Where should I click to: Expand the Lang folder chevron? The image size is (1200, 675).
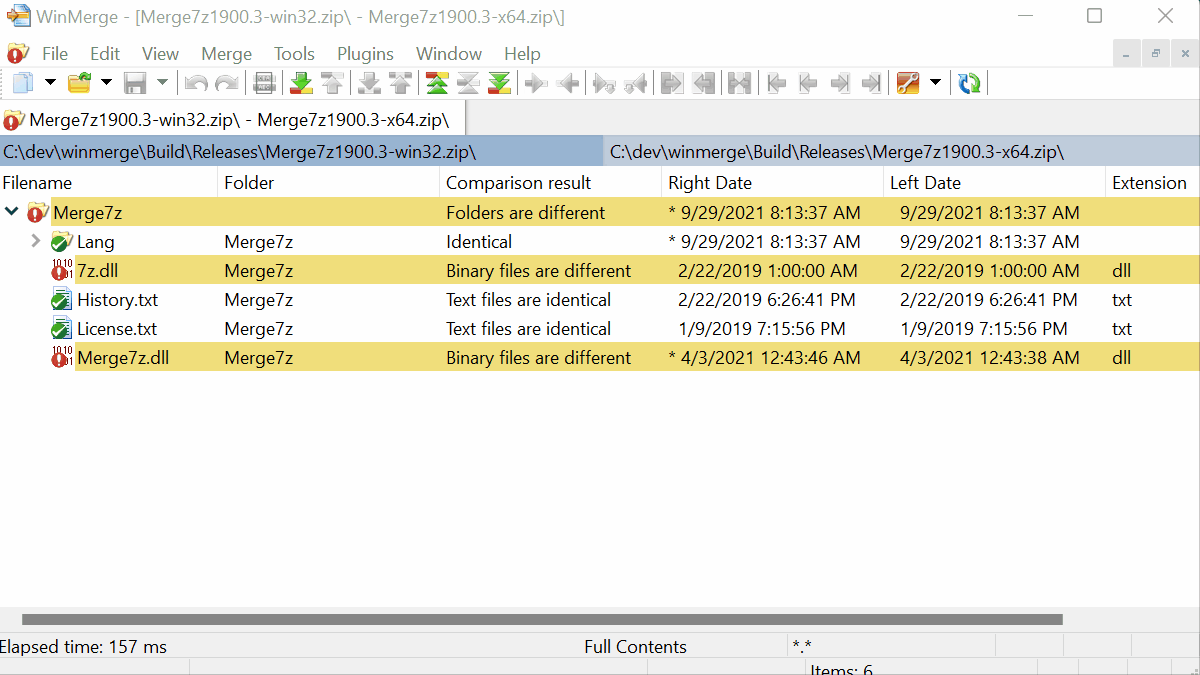pos(35,241)
